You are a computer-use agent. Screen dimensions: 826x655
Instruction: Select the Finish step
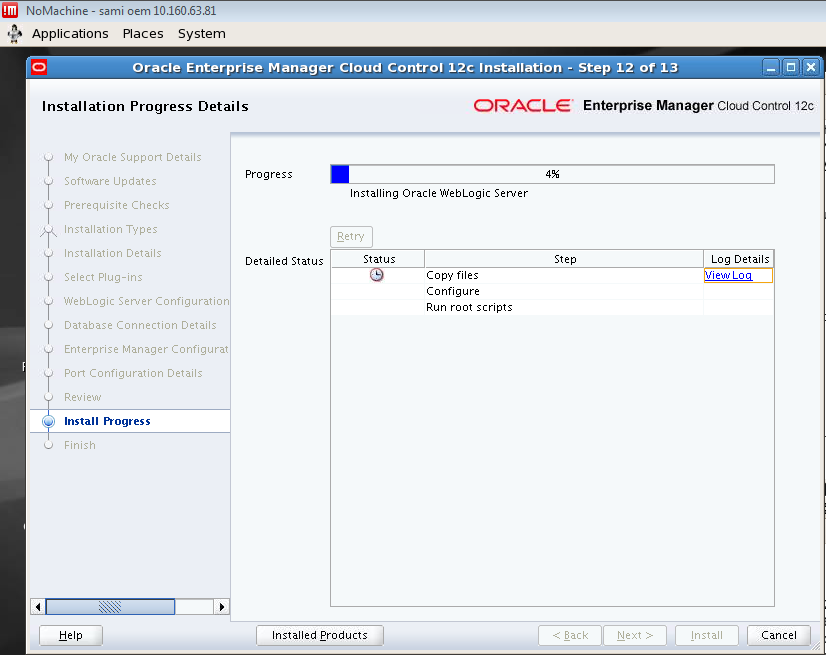point(80,445)
